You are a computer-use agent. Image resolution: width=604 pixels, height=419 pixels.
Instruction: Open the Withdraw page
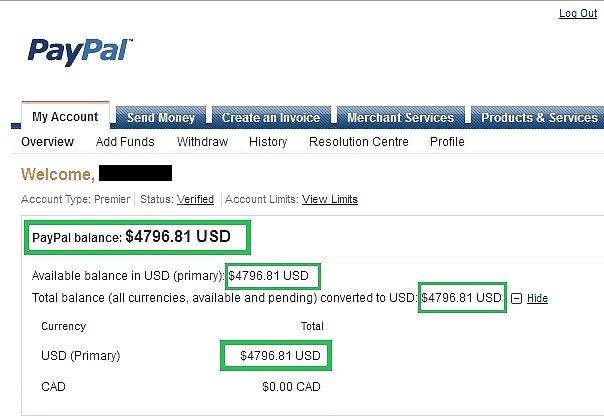(202, 142)
